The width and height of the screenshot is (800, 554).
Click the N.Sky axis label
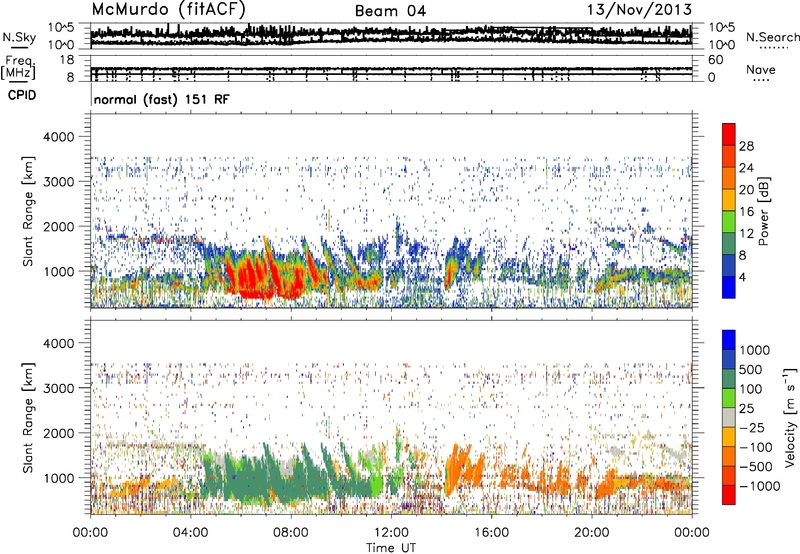click(19, 37)
